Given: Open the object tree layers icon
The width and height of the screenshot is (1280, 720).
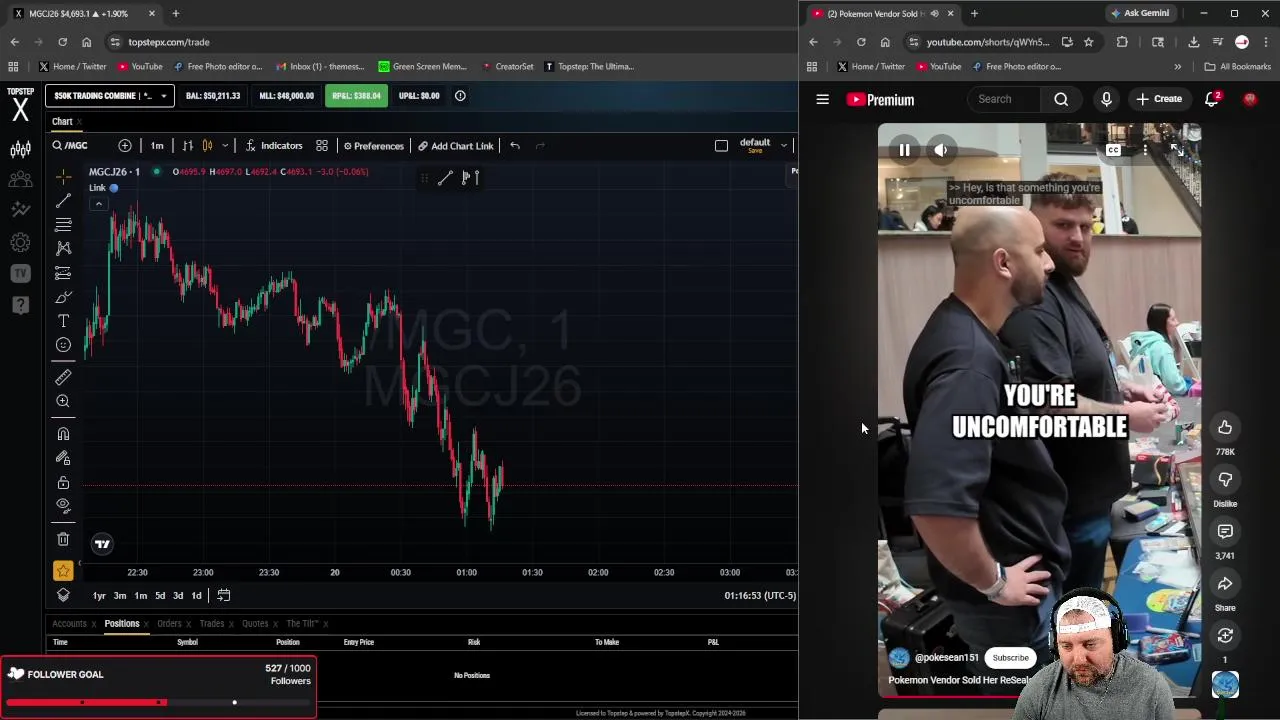Looking at the screenshot, I should [x=63, y=595].
